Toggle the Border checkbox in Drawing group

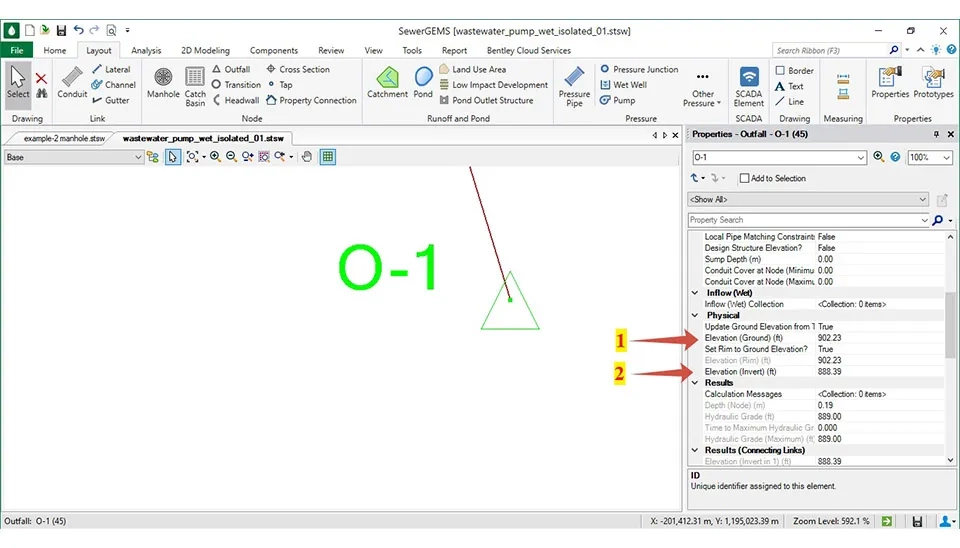[781, 71]
